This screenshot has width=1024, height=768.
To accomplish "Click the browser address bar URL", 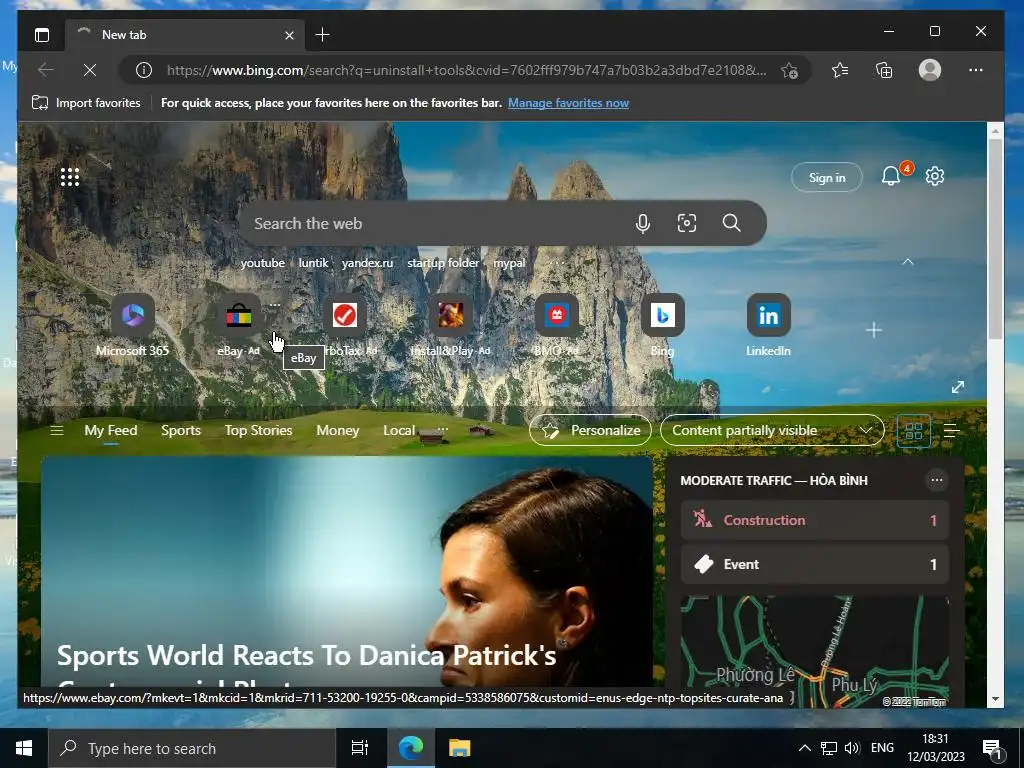I will 466,70.
